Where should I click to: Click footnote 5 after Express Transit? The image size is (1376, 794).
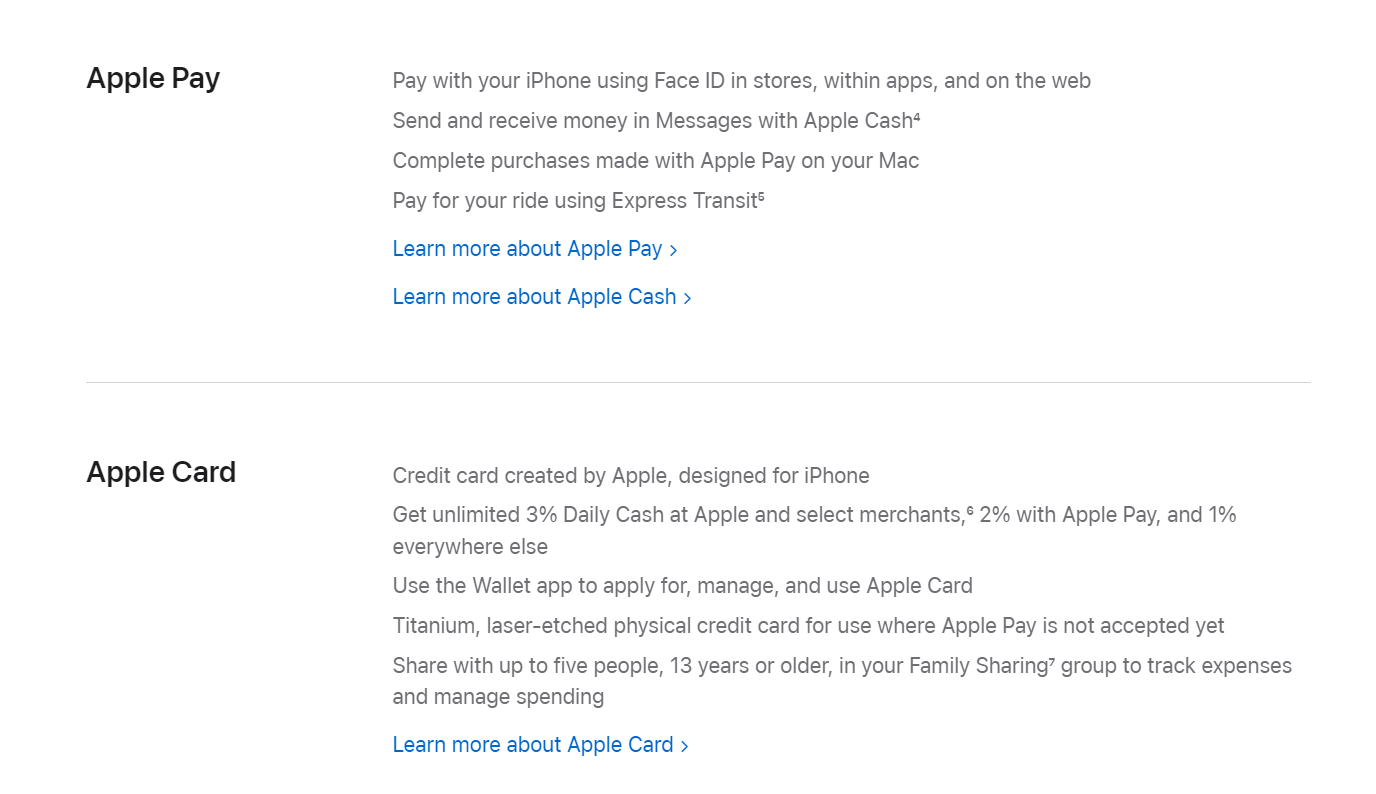(x=761, y=196)
